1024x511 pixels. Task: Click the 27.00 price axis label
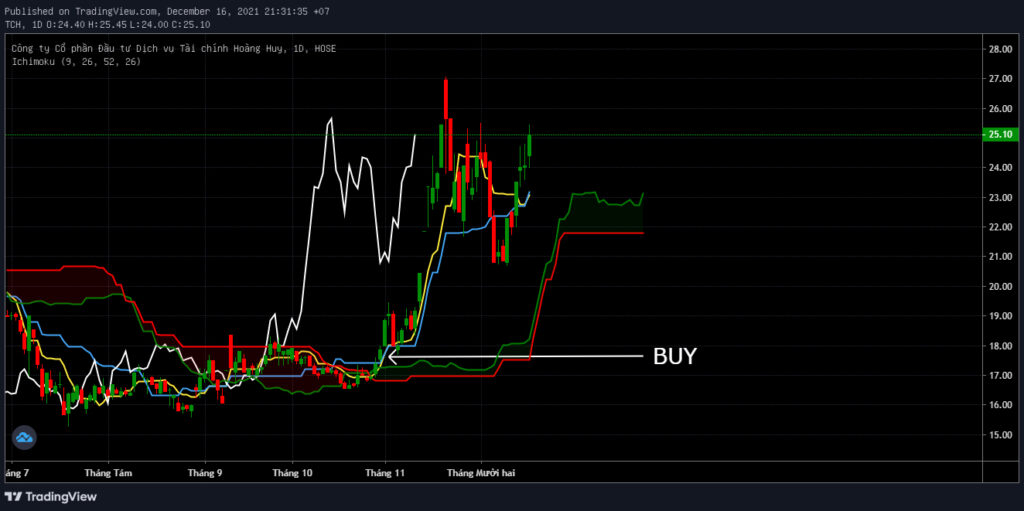(1000, 79)
